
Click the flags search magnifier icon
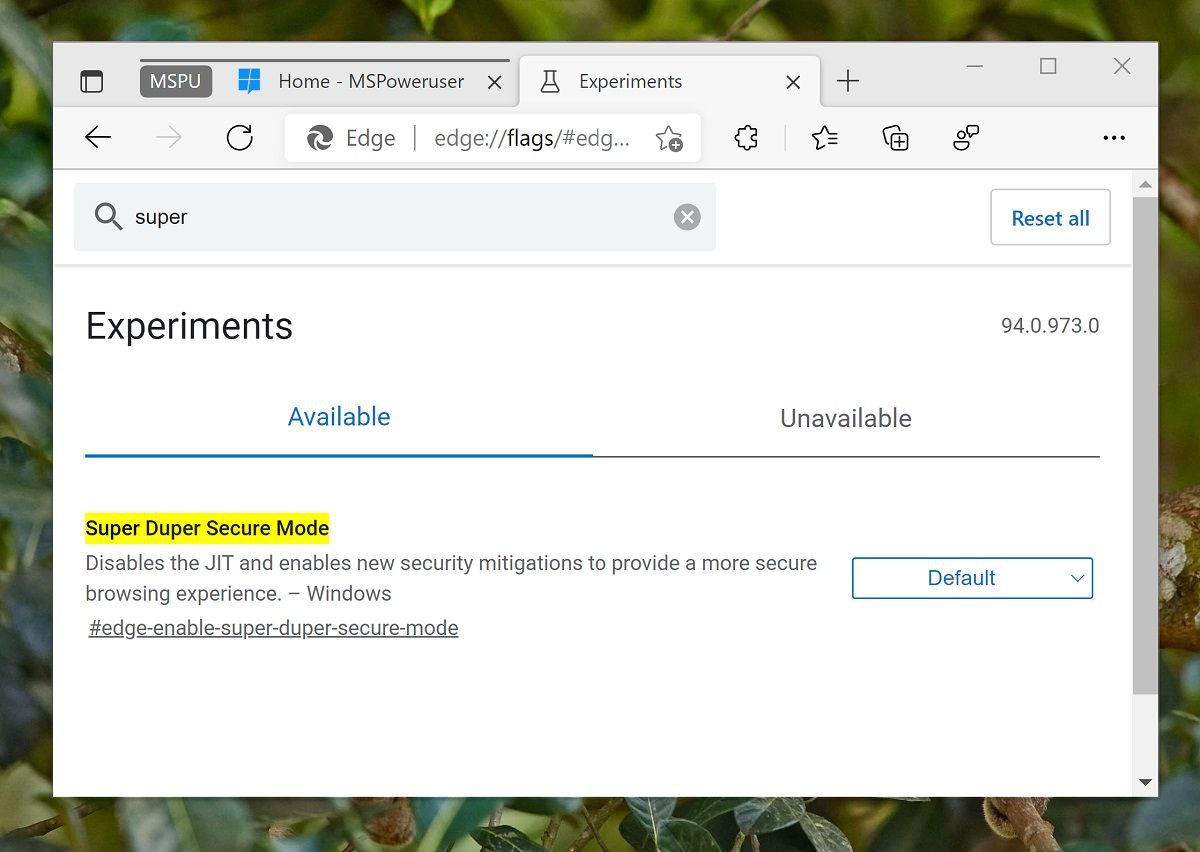pos(108,217)
